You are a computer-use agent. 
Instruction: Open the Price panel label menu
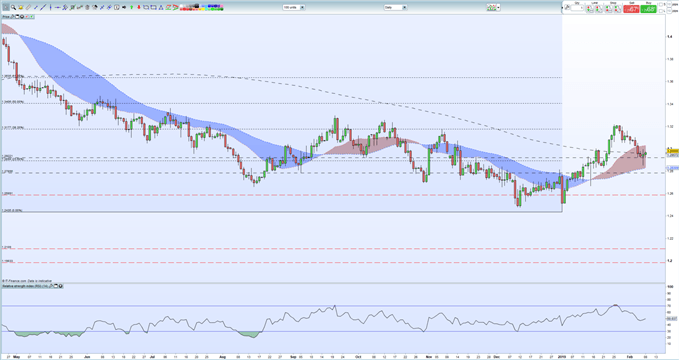tap(6, 16)
